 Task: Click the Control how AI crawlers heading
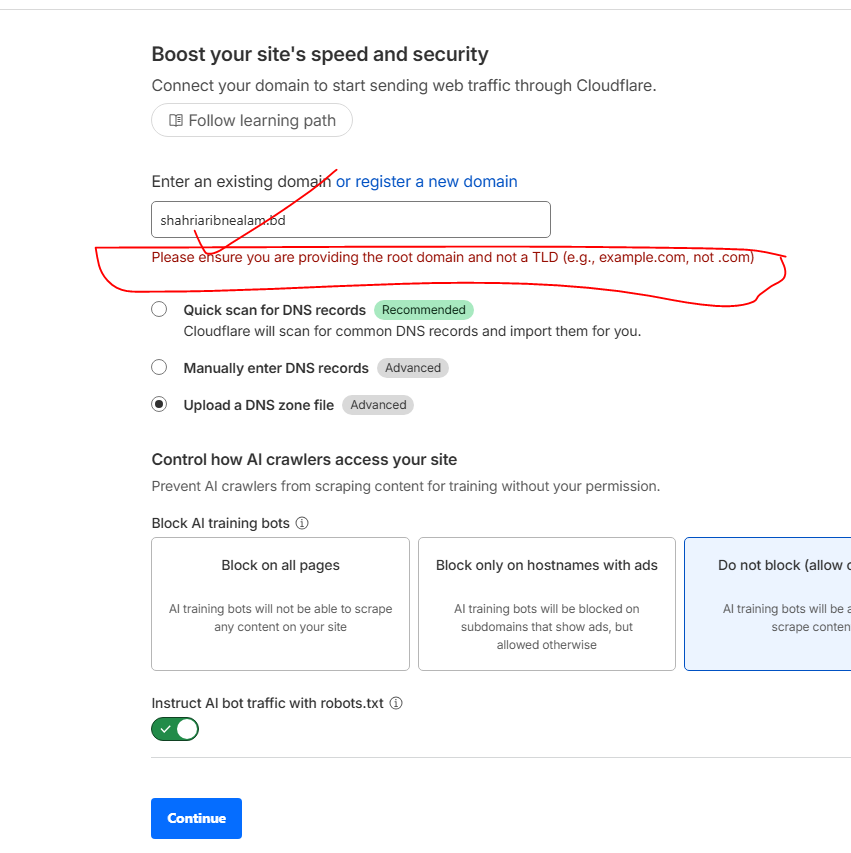click(304, 460)
